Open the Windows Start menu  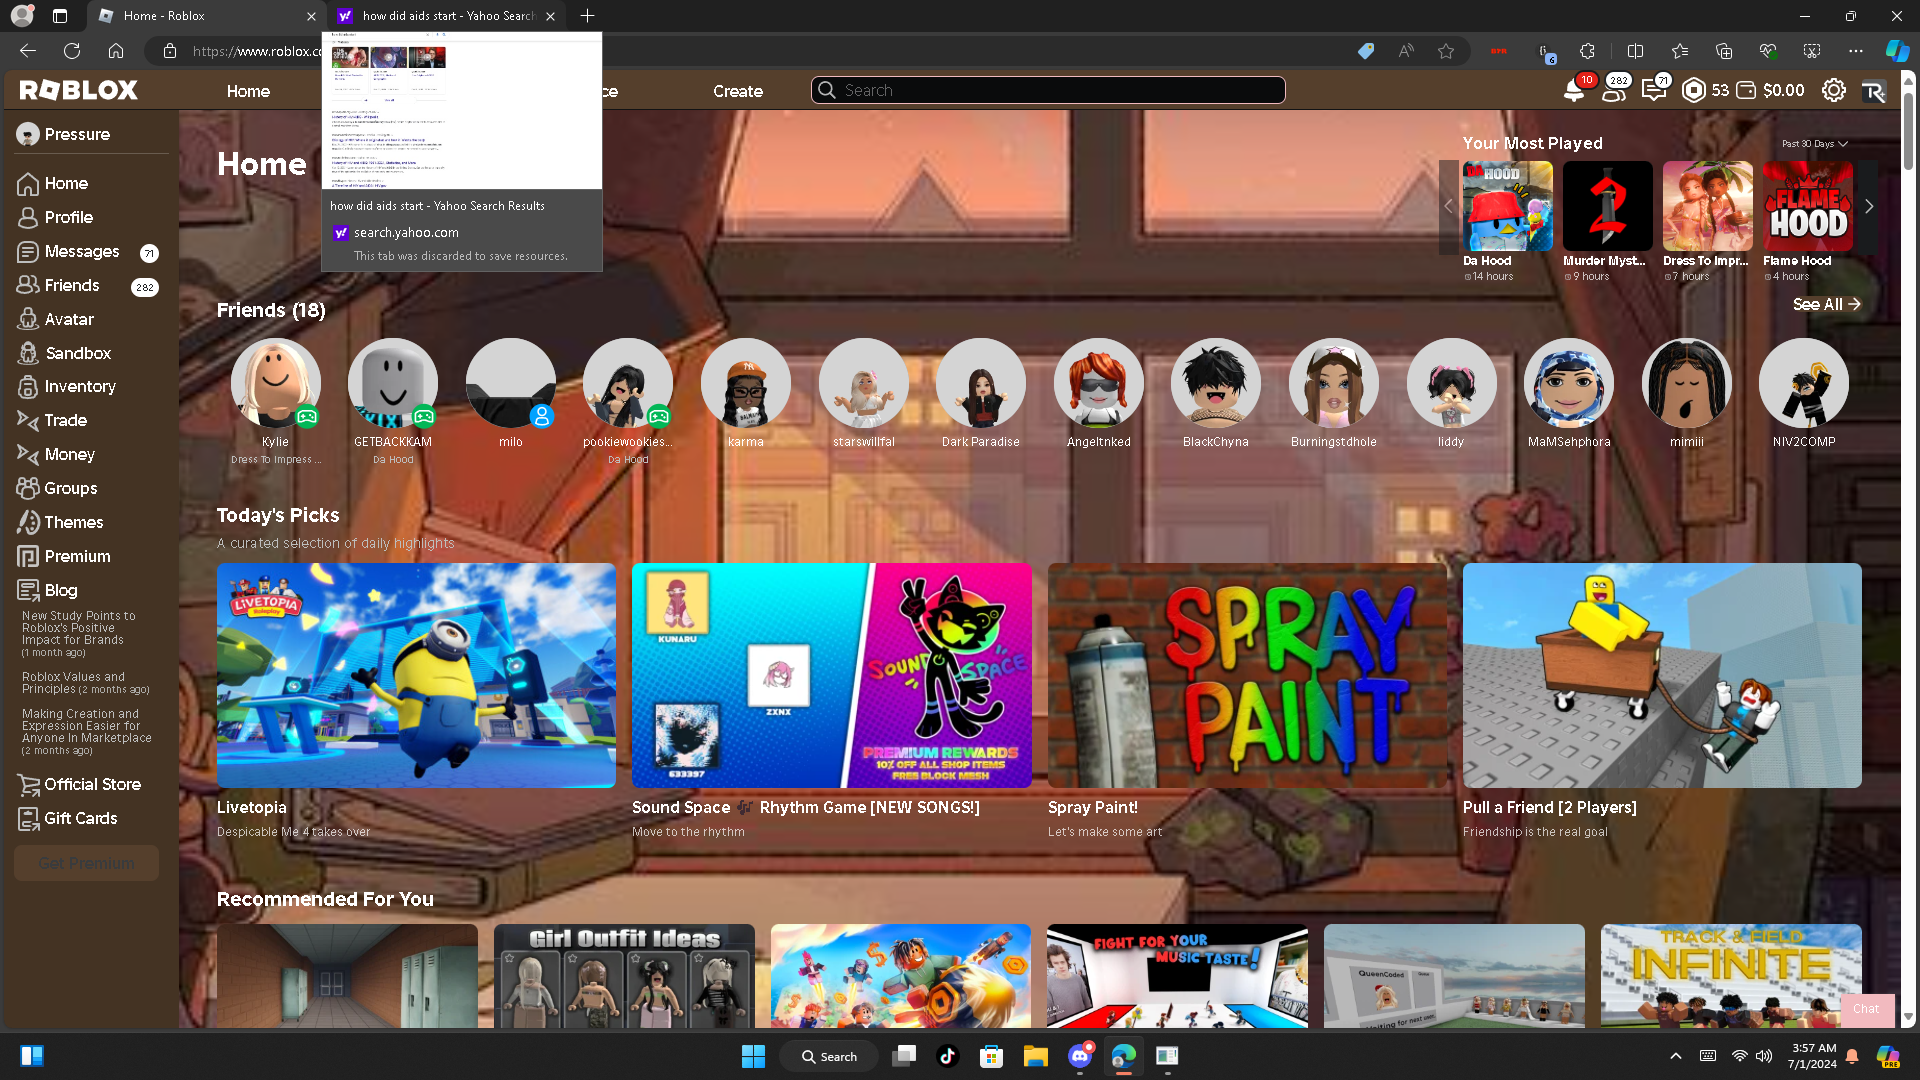coord(753,1056)
